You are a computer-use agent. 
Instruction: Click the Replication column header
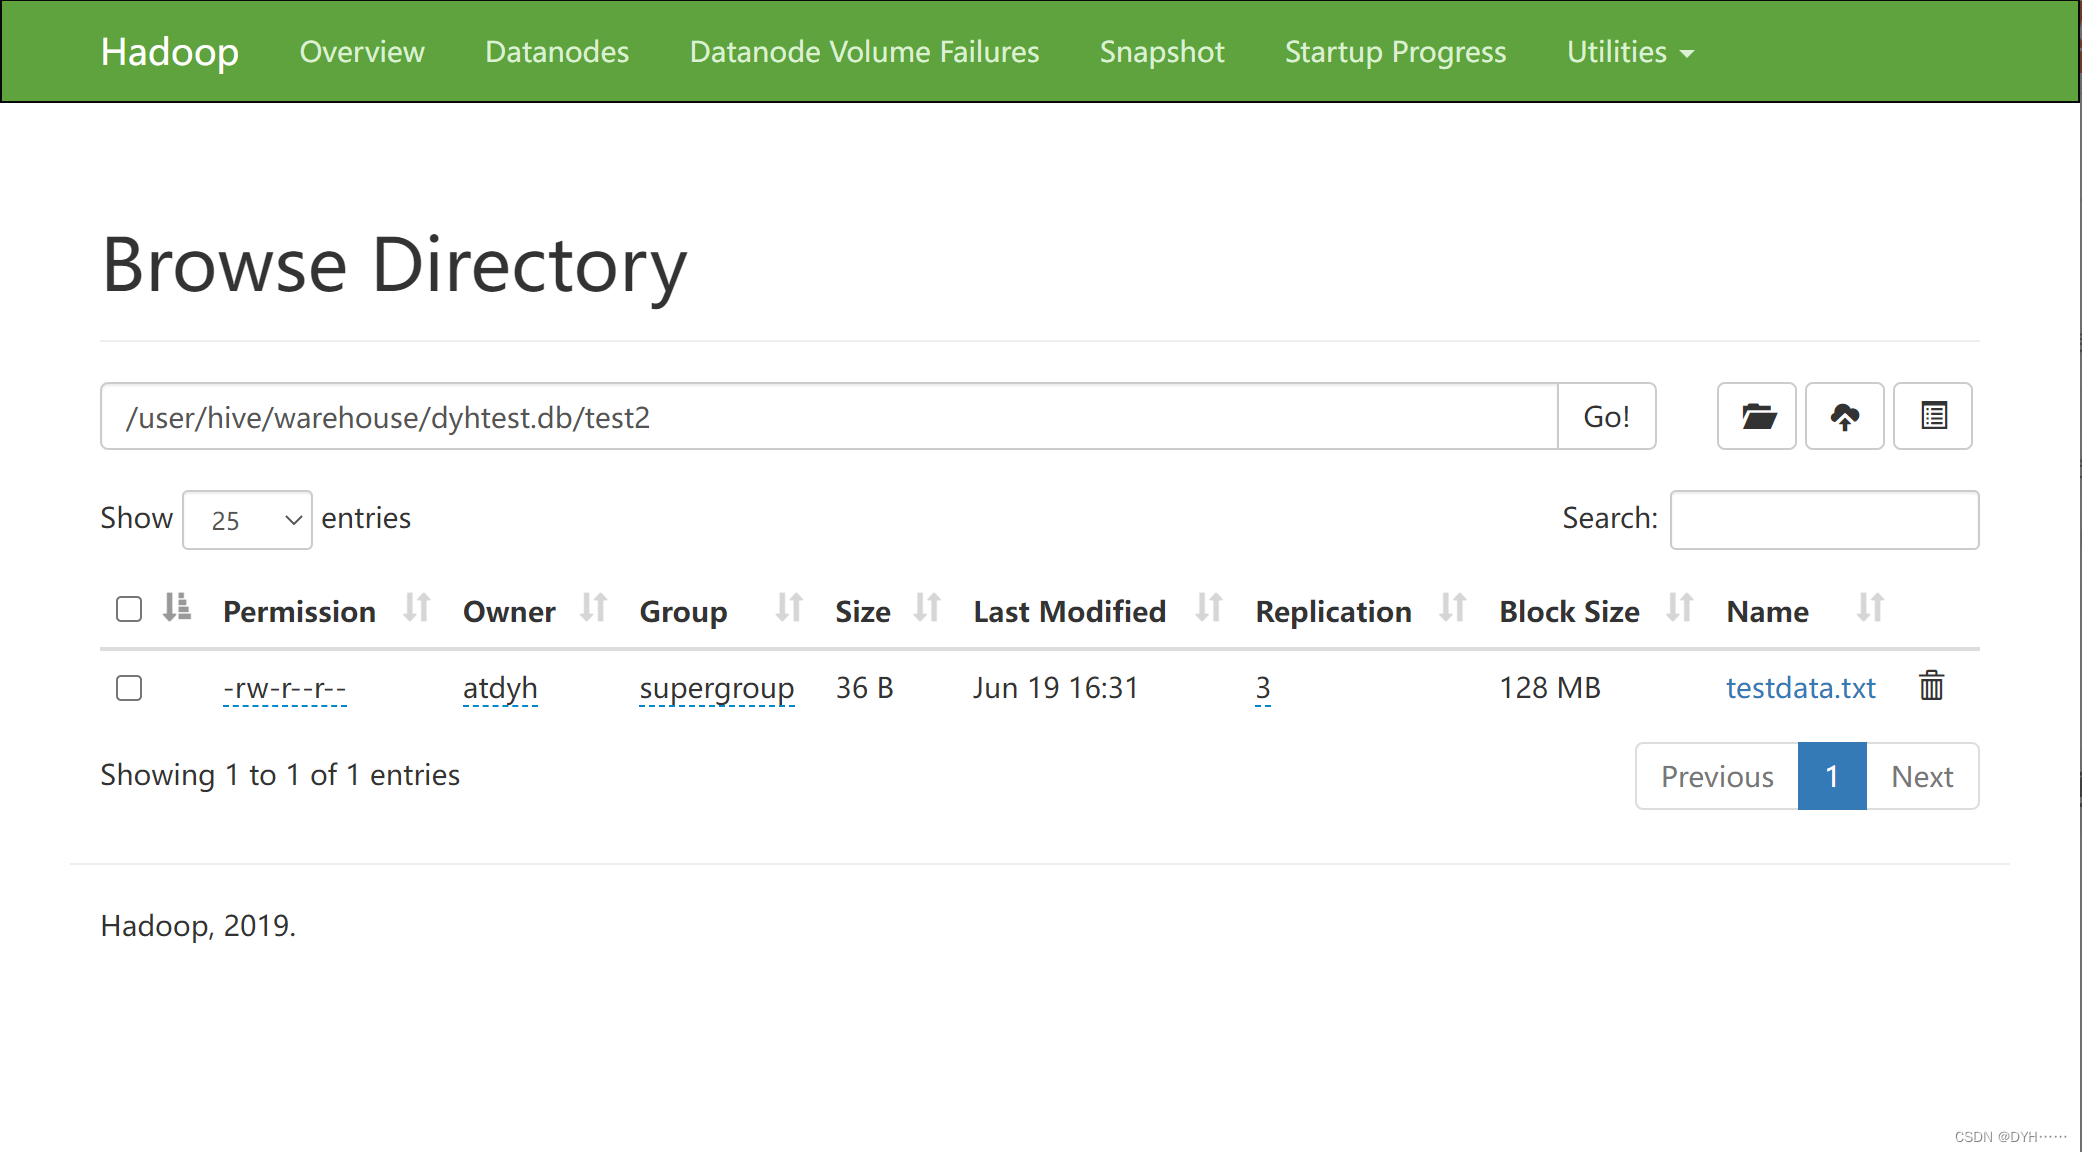click(x=1334, y=611)
